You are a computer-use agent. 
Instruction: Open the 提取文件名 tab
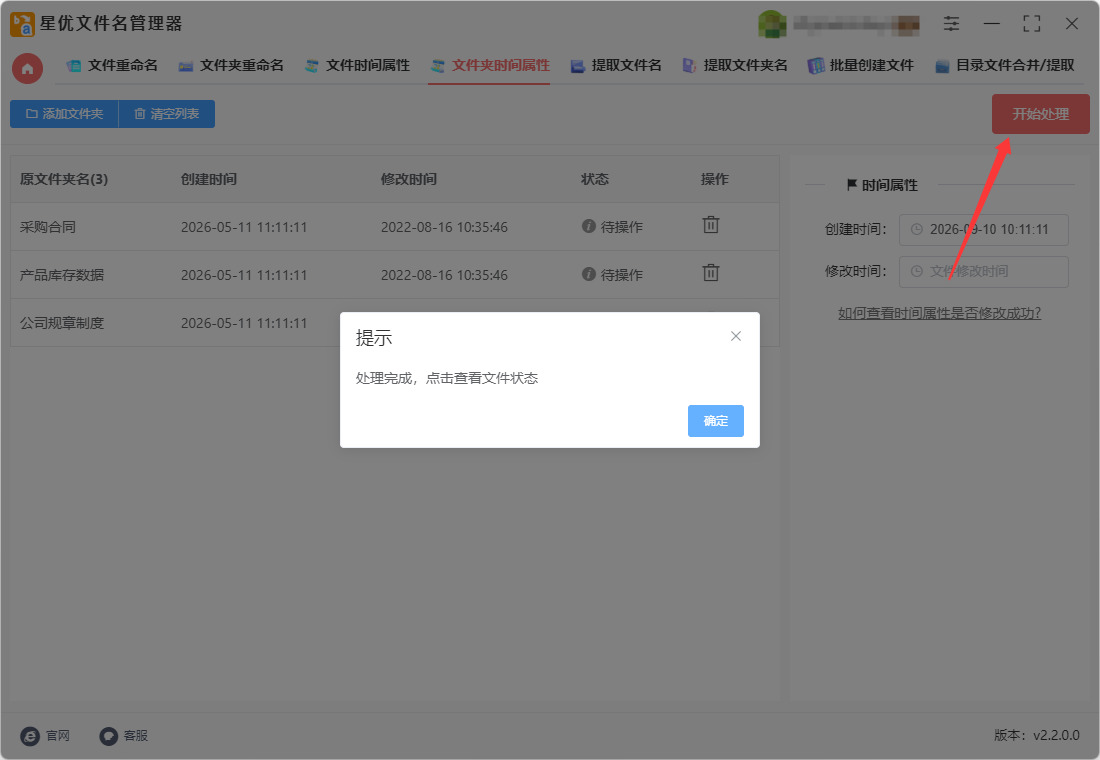(616, 65)
